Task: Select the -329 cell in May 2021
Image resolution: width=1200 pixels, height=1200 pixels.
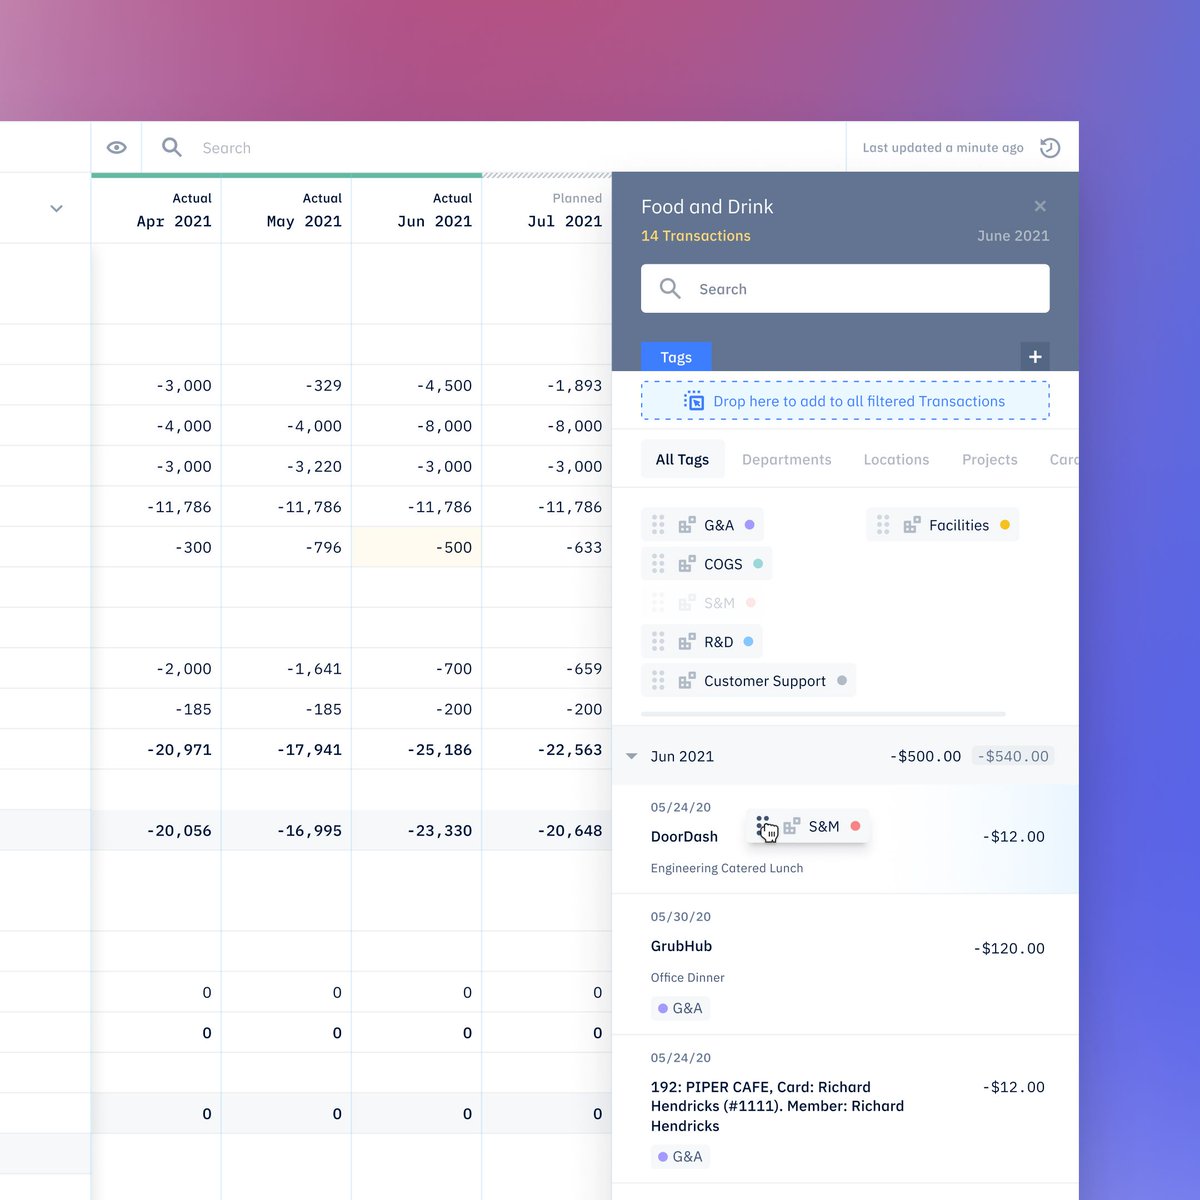Action: (287, 385)
